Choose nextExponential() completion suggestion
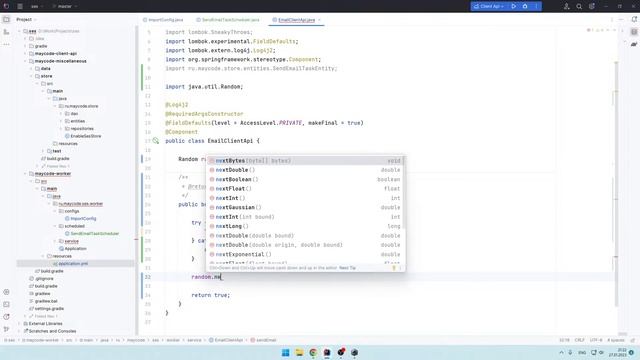This screenshot has width=640, height=360. coord(305,254)
